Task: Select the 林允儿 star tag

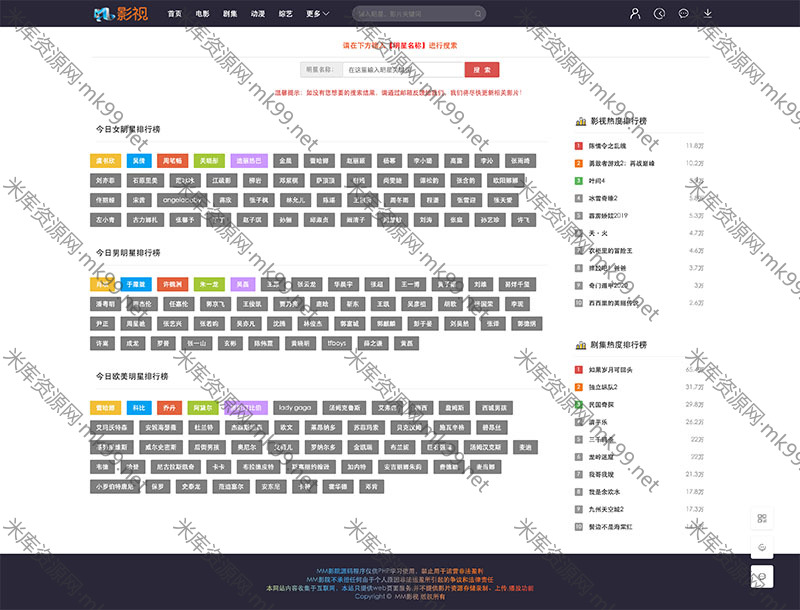Action: [295, 200]
